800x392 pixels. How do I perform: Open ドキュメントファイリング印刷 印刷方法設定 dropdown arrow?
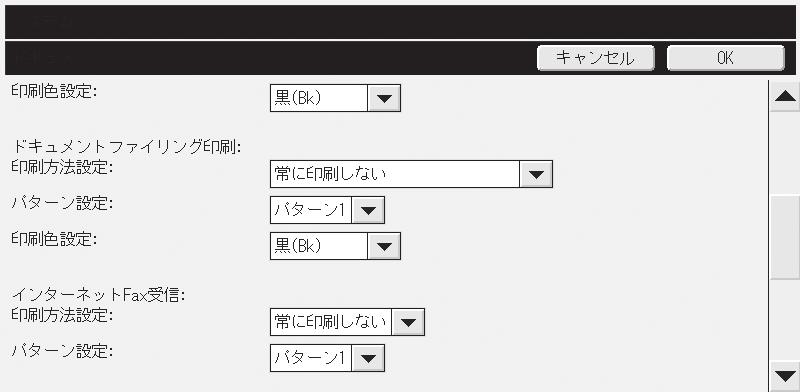click(536, 174)
